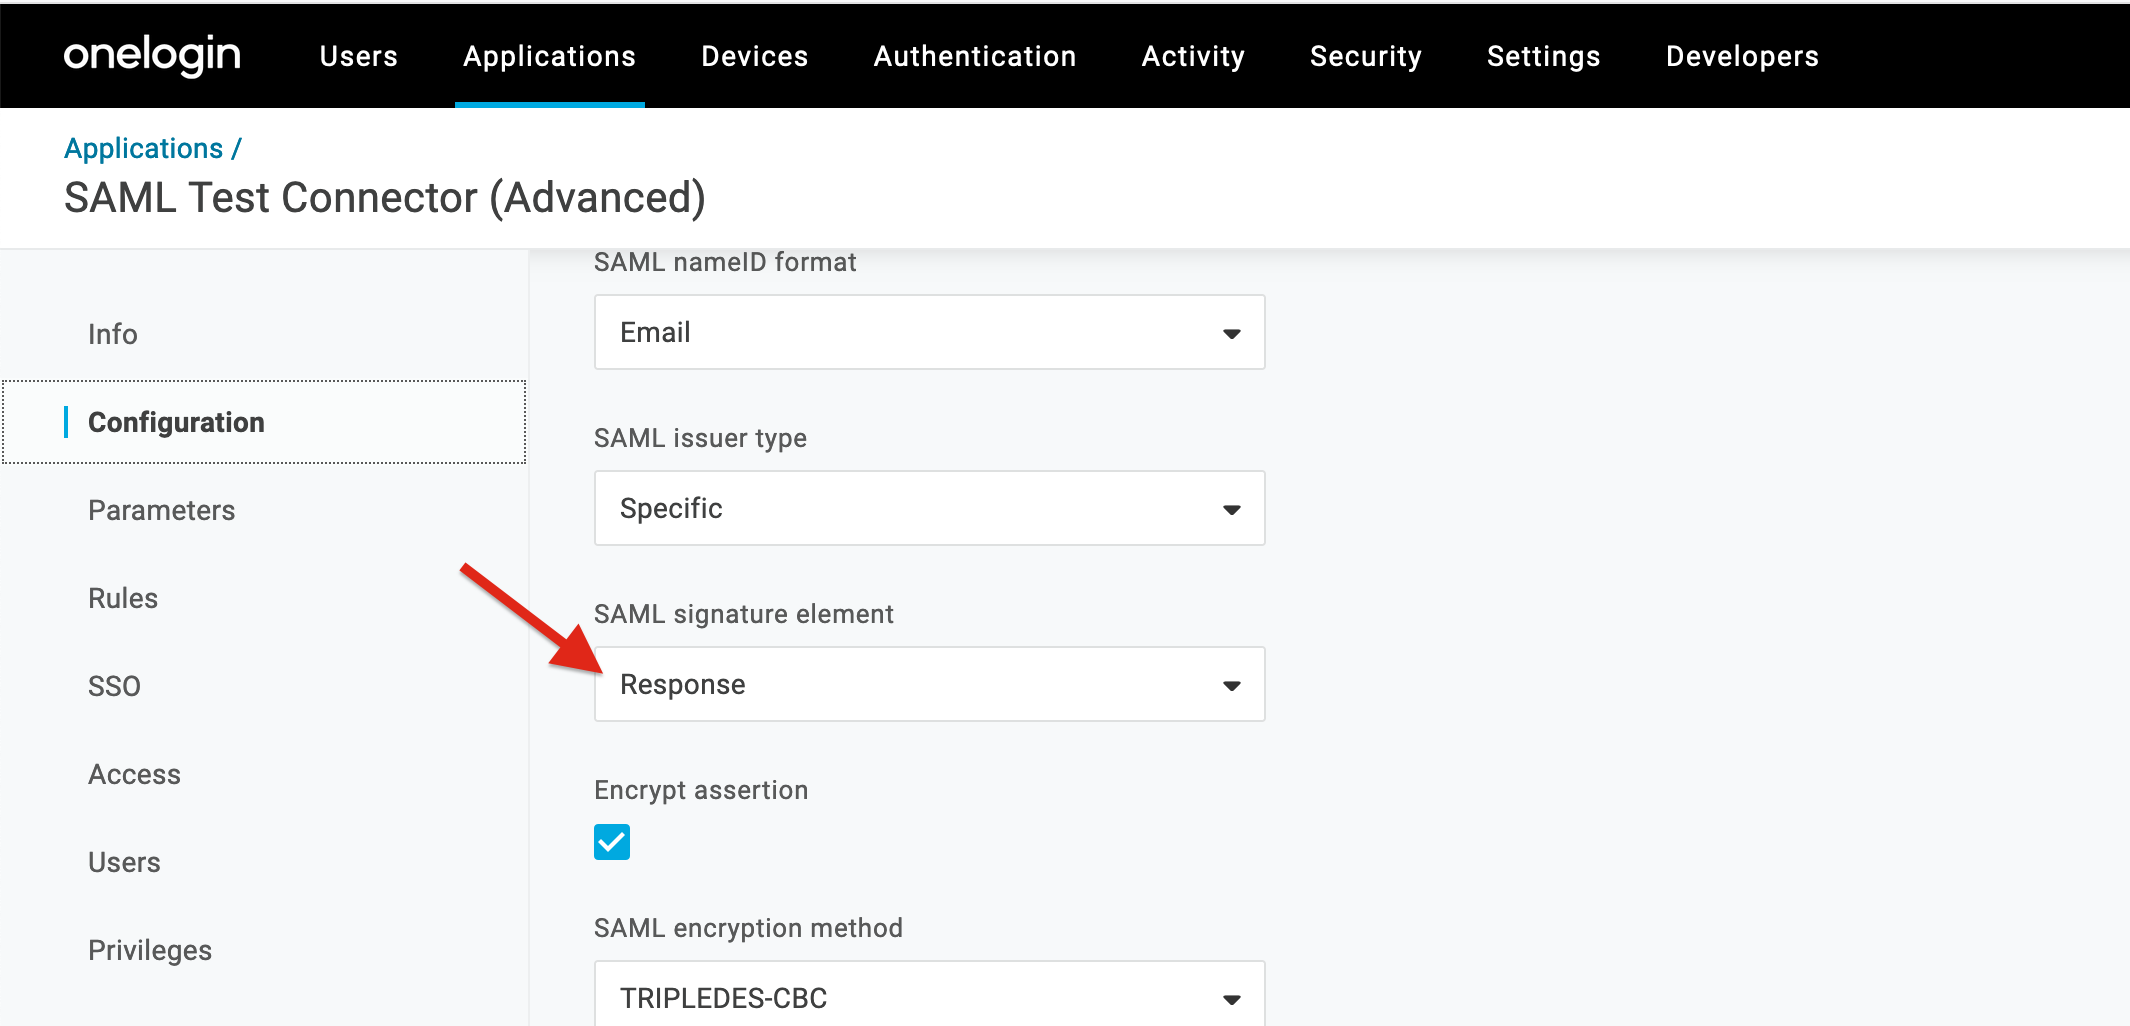
Task: Select the Rules sidebar tab
Action: (123, 598)
